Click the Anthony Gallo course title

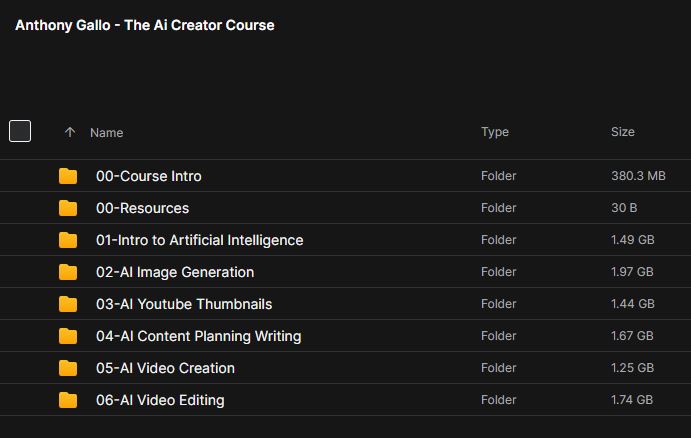click(145, 25)
